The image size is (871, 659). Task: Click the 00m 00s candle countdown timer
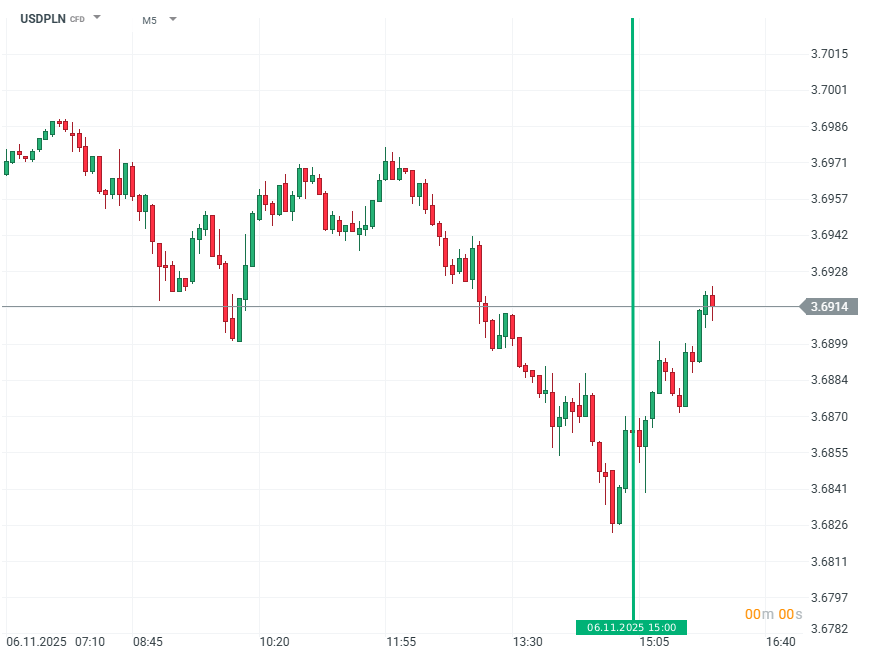pyautogui.click(x=773, y=614)
